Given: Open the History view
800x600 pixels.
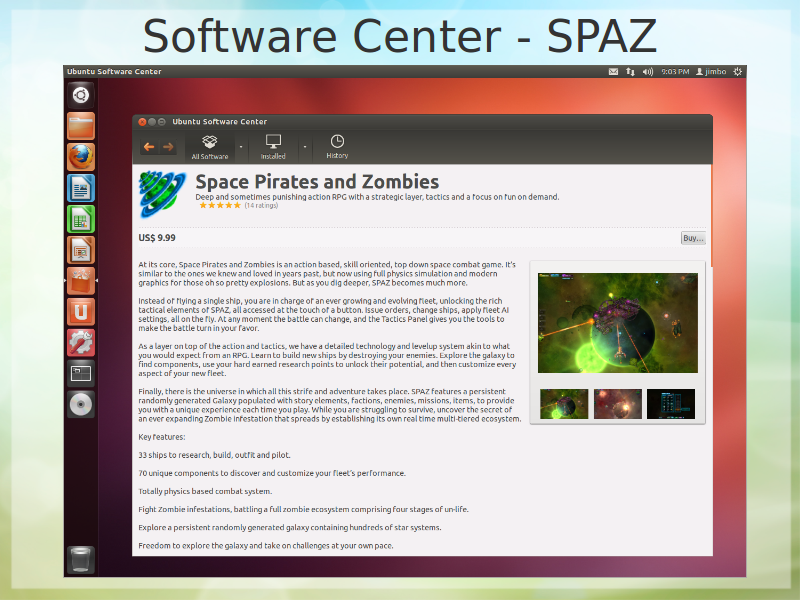Looking at the screenshot, I should (337, 147).
